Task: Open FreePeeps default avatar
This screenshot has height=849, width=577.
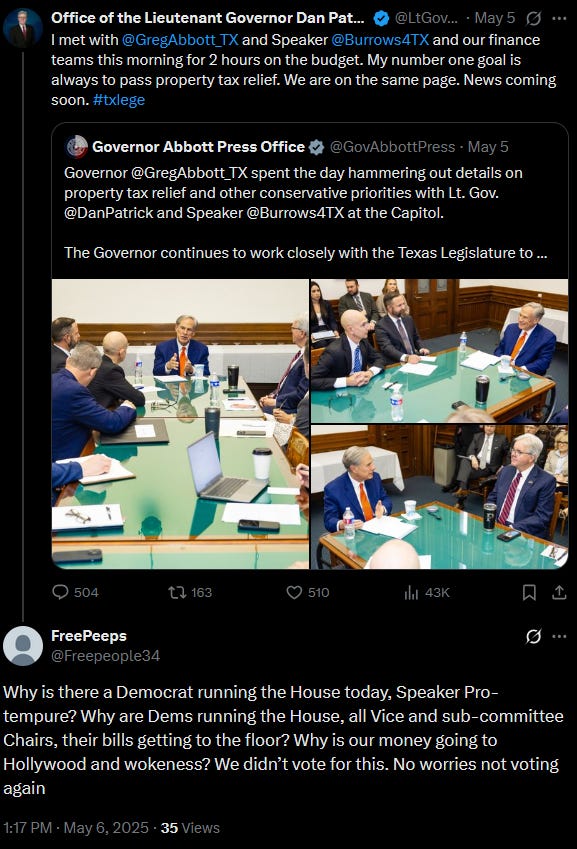Action: click(x=23, y=646)
